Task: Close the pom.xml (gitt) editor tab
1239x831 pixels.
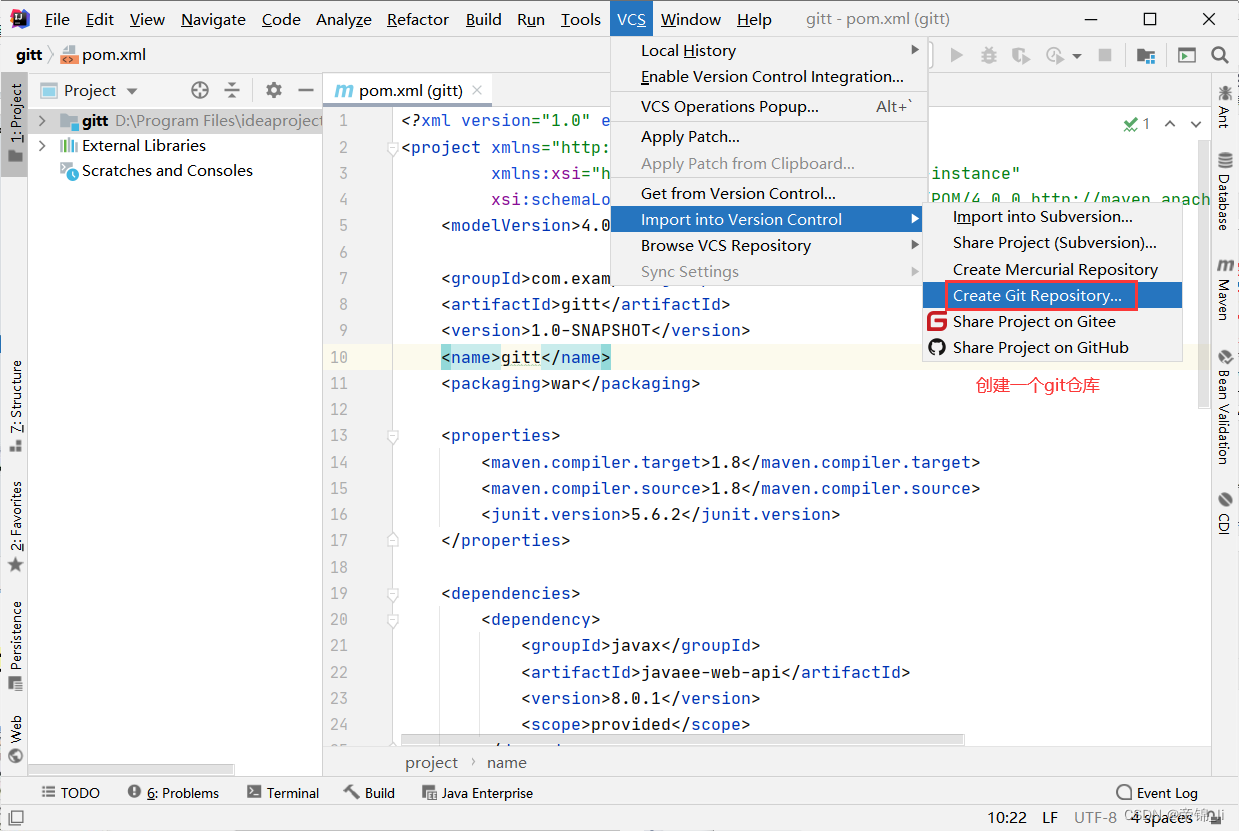Action: 478,90
